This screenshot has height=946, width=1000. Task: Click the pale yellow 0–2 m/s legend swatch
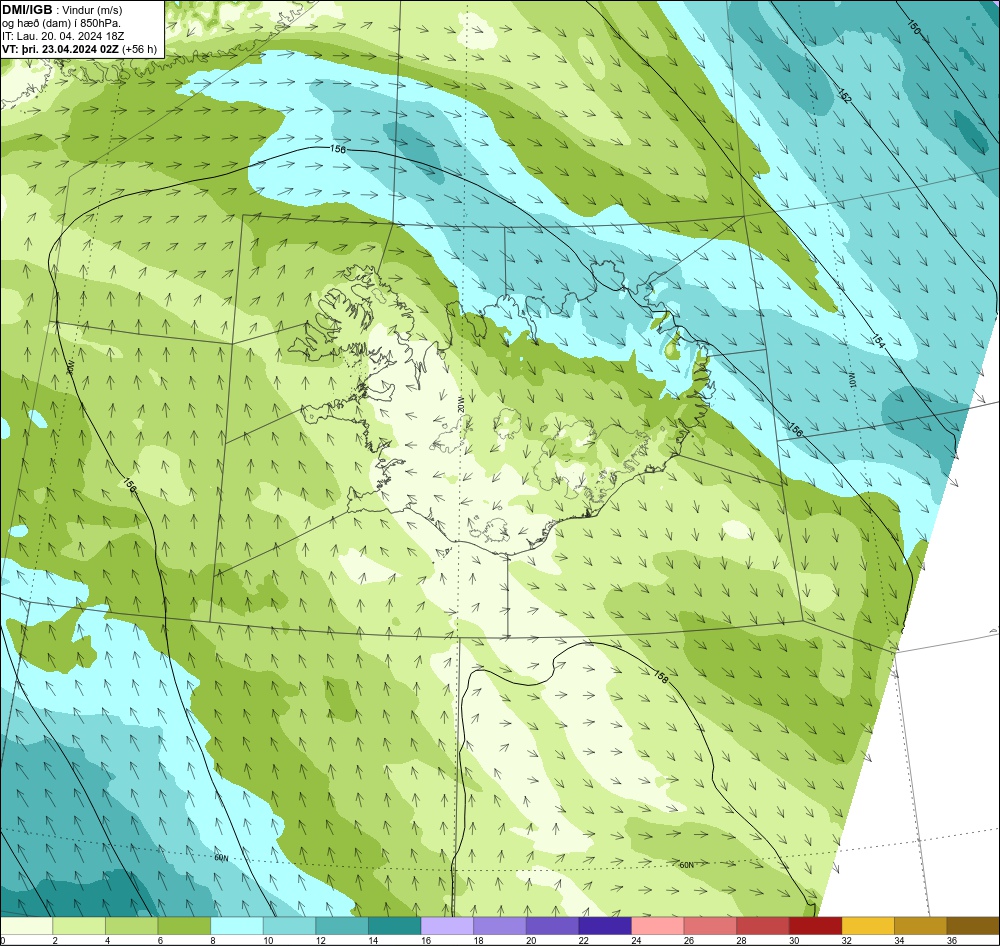click(x=26, y=926)
